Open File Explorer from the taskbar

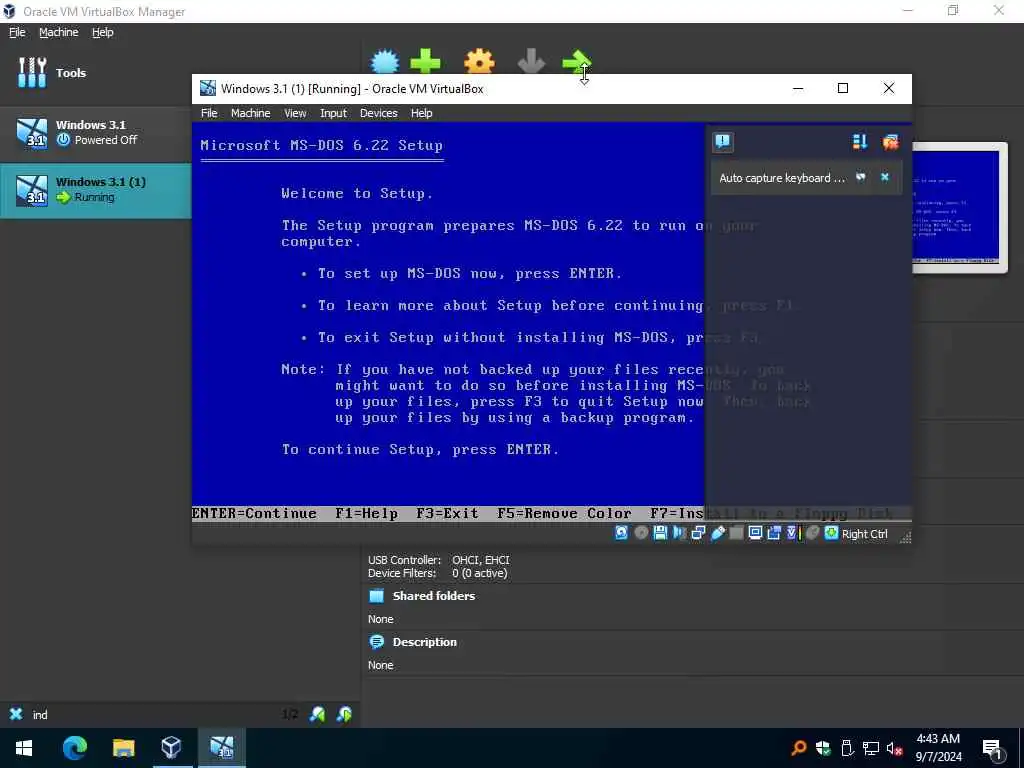pyautogui.click(x=123, y=748)
